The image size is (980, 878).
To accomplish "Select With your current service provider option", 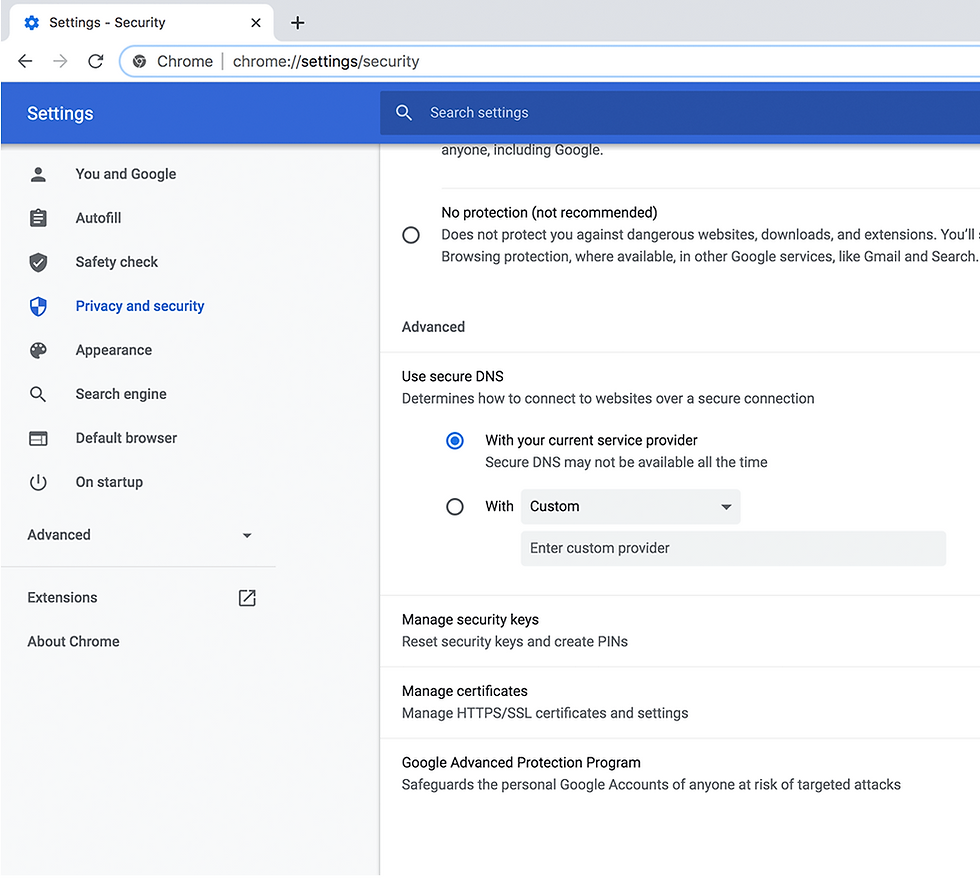I will click(x=454, y=441).
